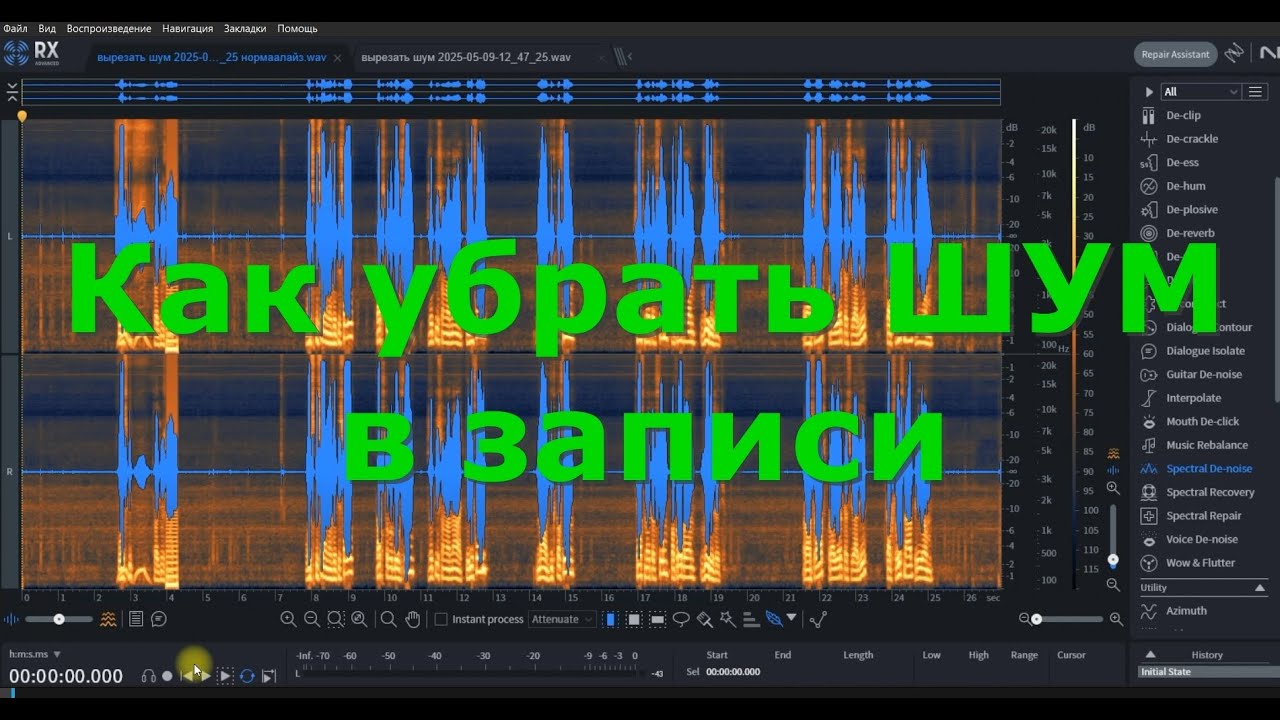Select the Time selection tool

coord(610,619)
